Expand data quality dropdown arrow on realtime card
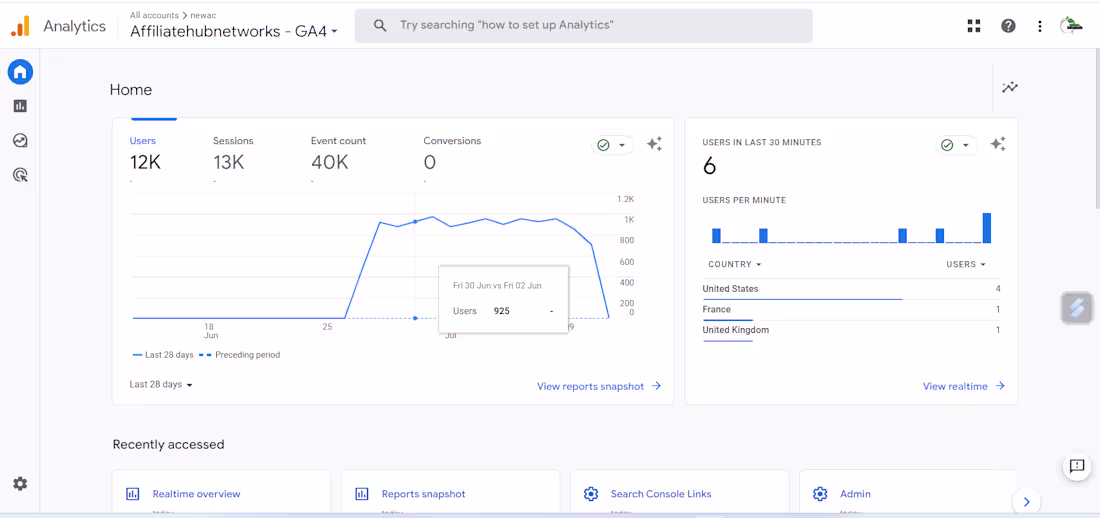Image resolution: width=1100 pixels, height=518 pixels. (x=965, y=145)
